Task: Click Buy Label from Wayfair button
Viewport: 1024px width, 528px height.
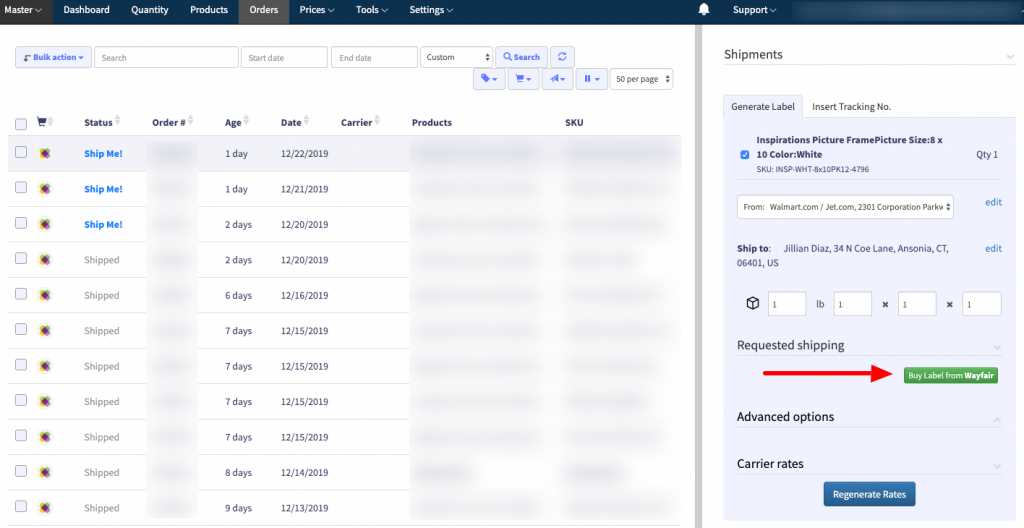Action: [x=951, y=375]
